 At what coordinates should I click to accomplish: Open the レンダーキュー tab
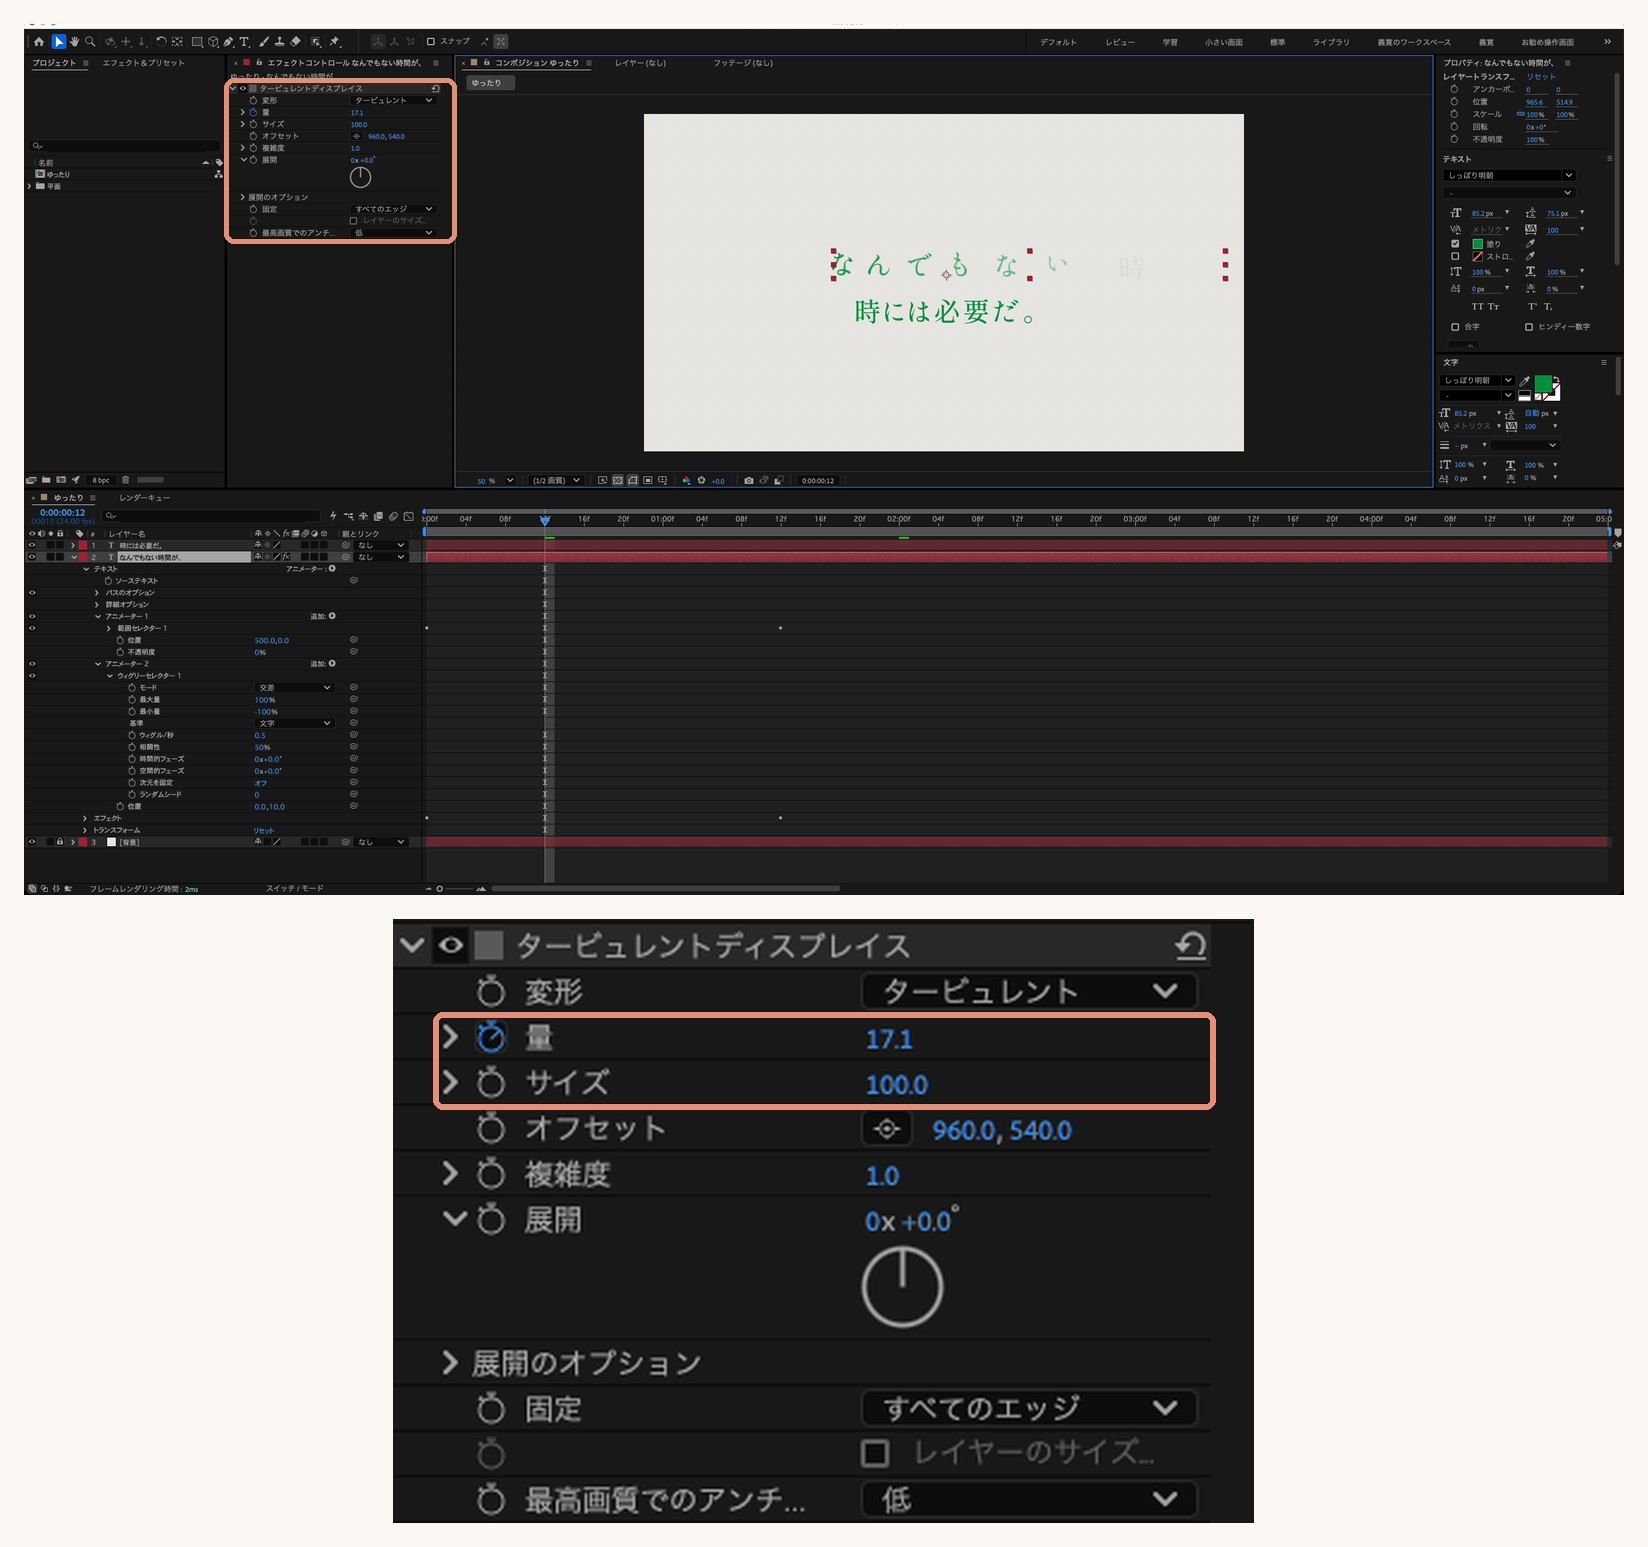(x=145, y=498)
